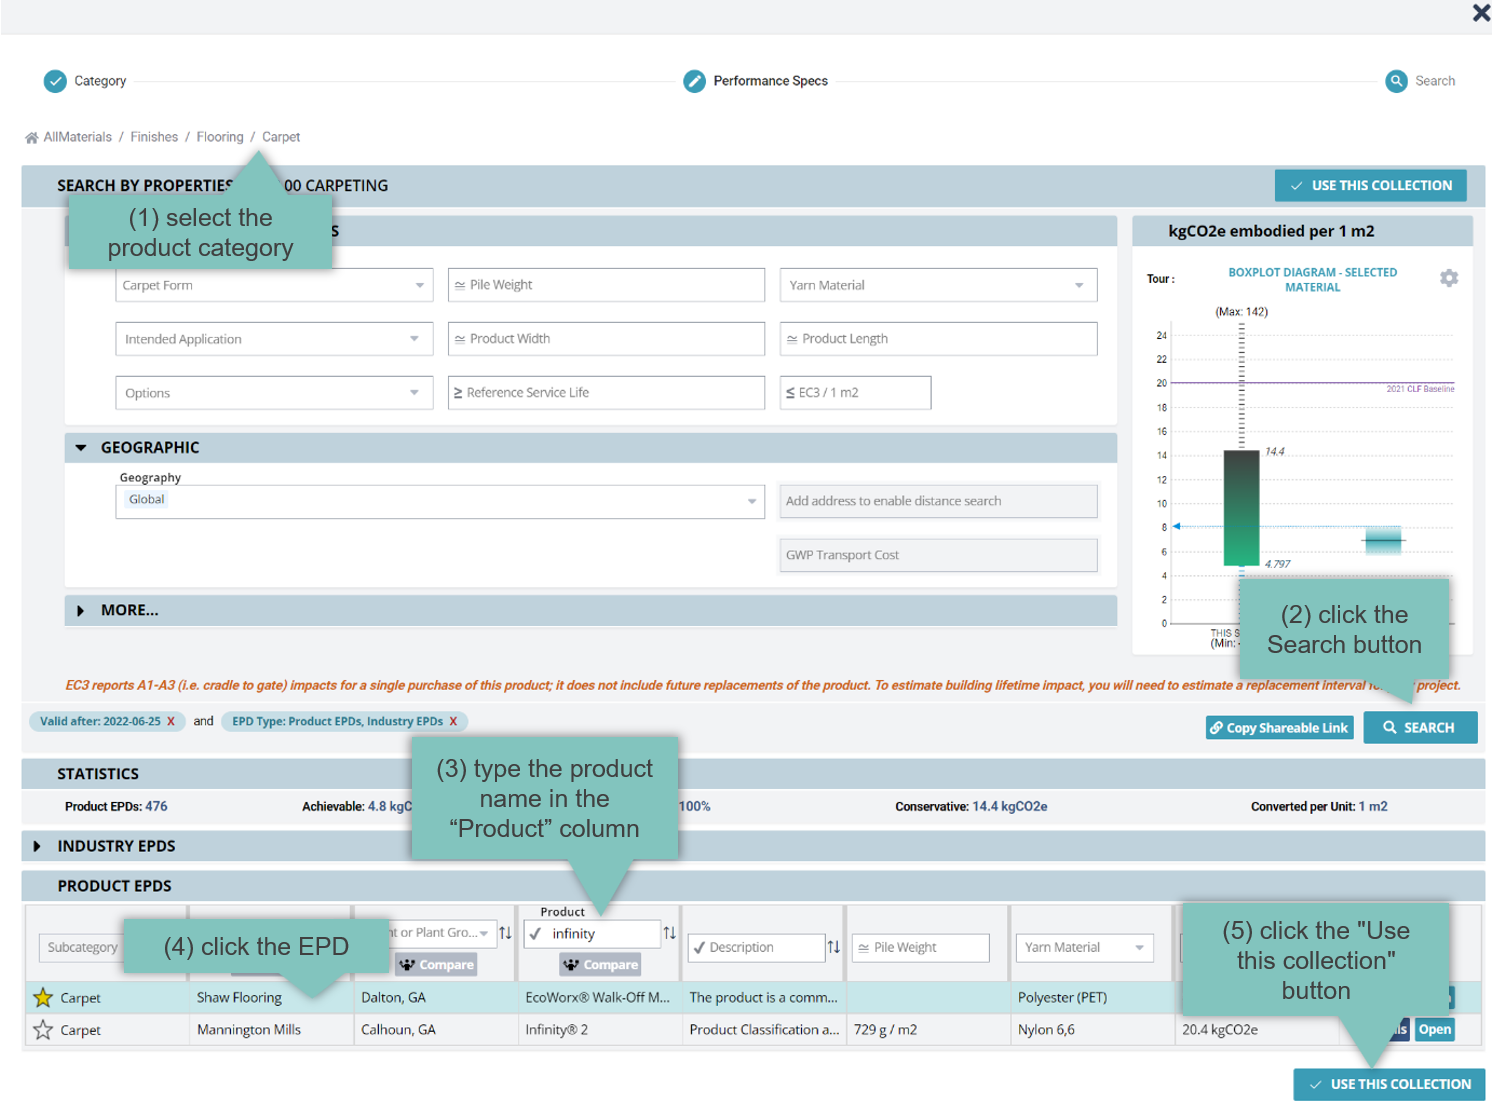The image size is (1492, 1109).
Task: Collapse the GEOGRAPHIC section
Action: click(x=81, y=448)
